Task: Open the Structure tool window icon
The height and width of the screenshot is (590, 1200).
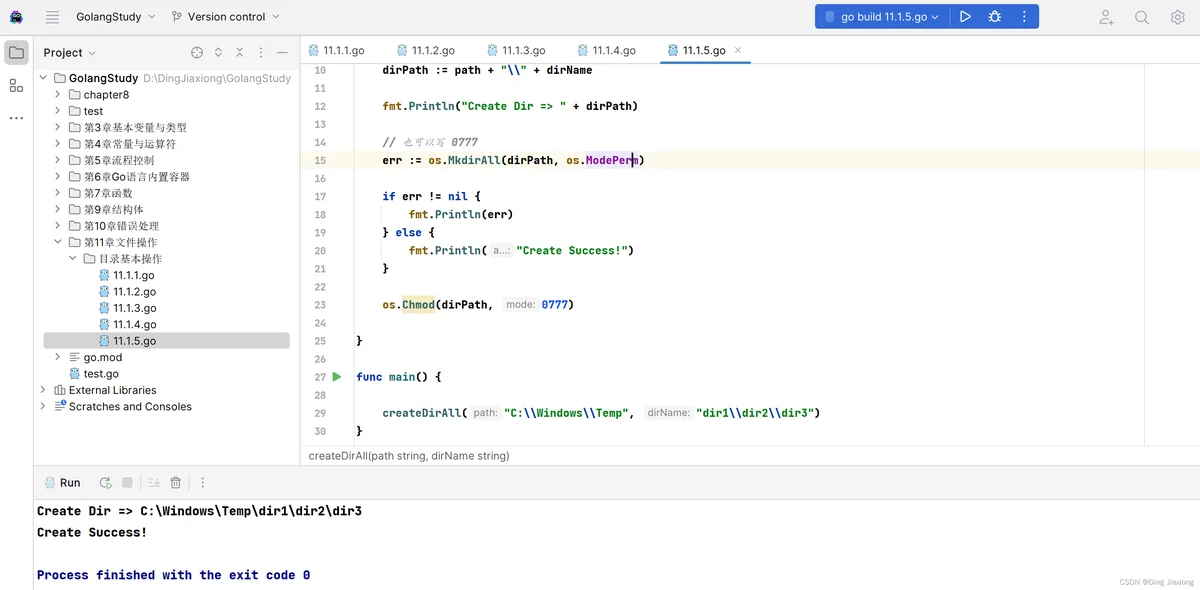Action: pyautogui.click(x=16, y=86)
